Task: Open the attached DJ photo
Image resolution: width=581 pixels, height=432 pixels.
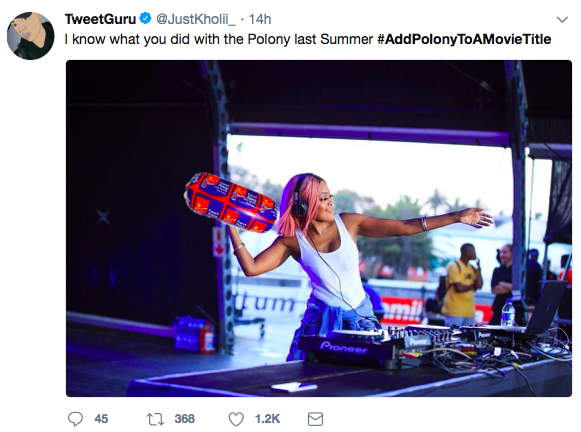Action: 319,228
